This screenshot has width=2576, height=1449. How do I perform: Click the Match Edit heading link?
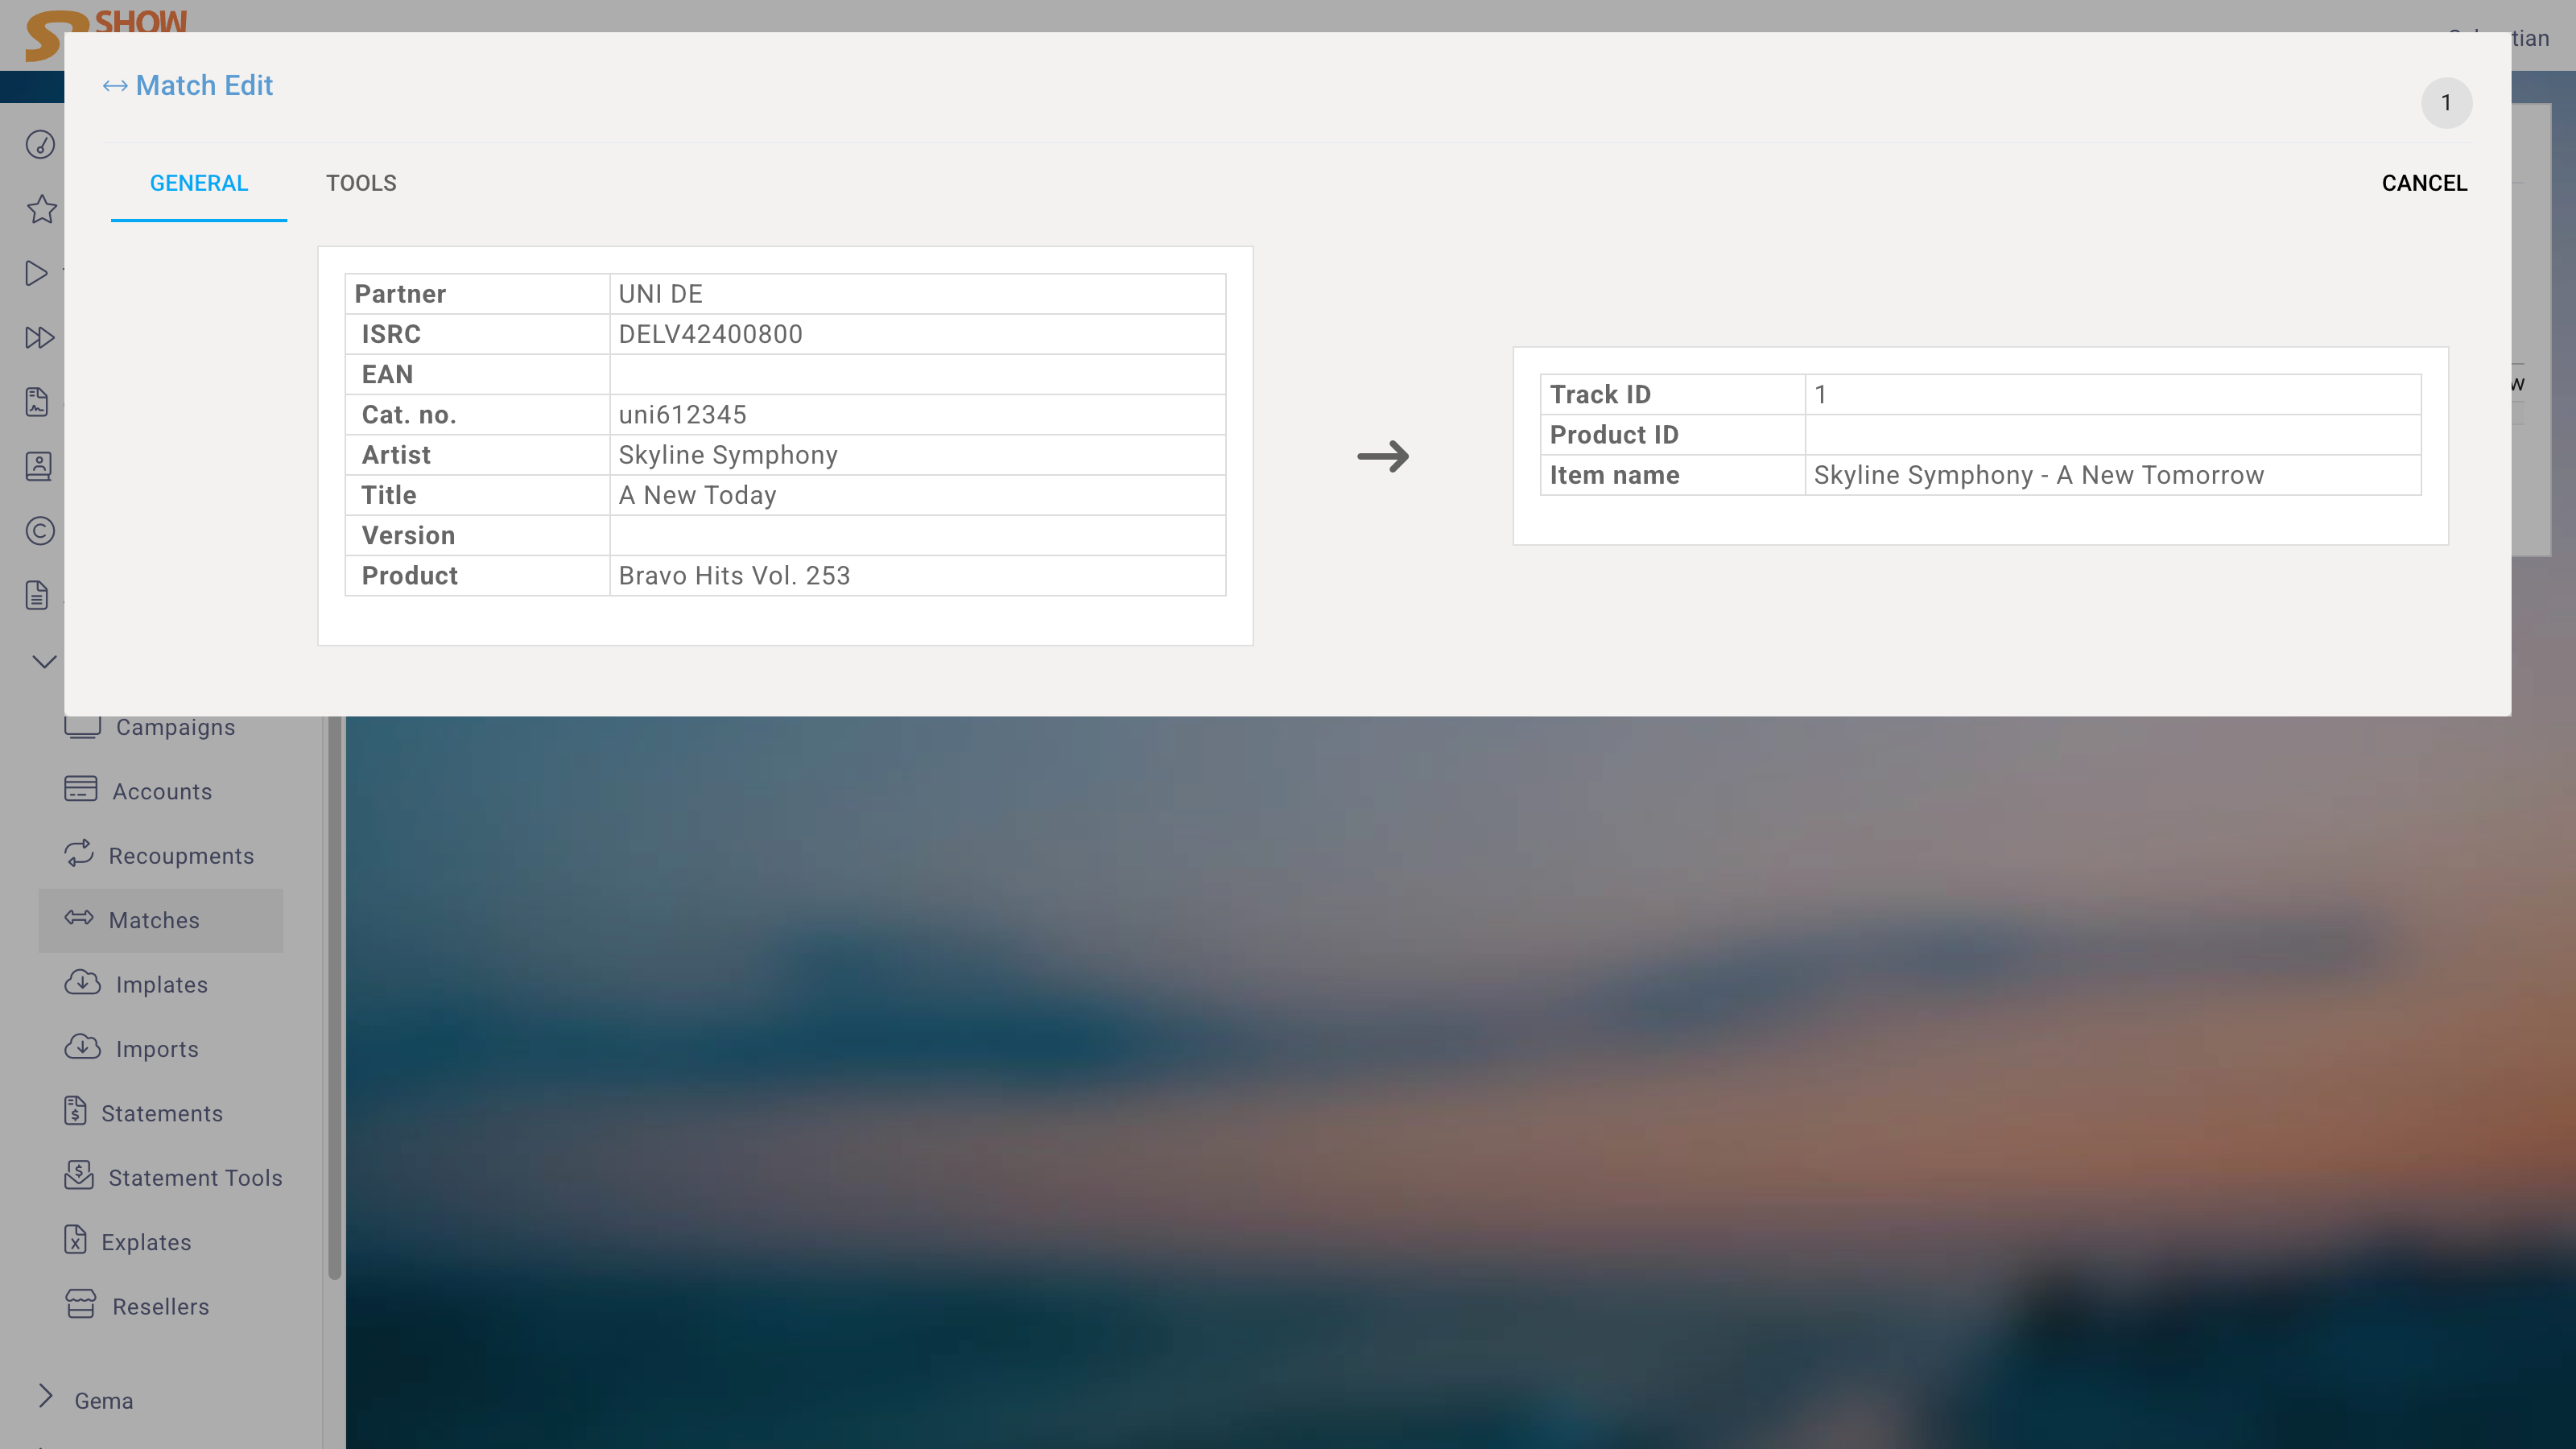tap(204, 86)
